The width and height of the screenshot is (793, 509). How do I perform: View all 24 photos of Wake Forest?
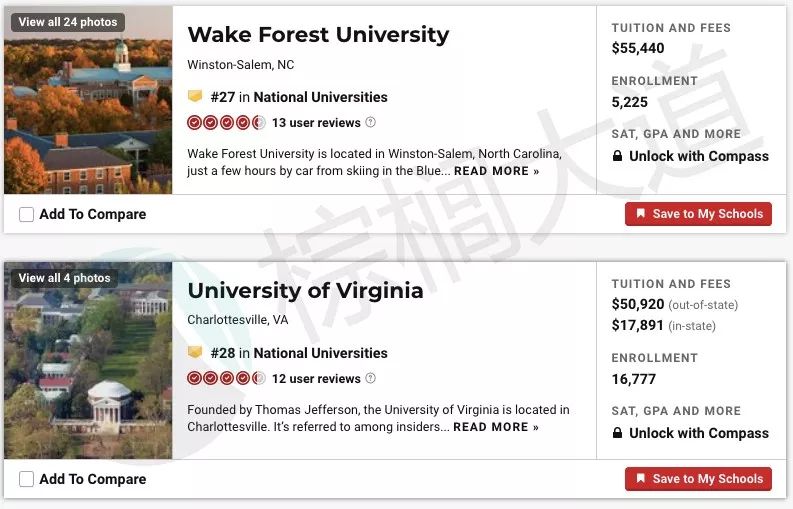pyautogui.click(x=68, y=22)
